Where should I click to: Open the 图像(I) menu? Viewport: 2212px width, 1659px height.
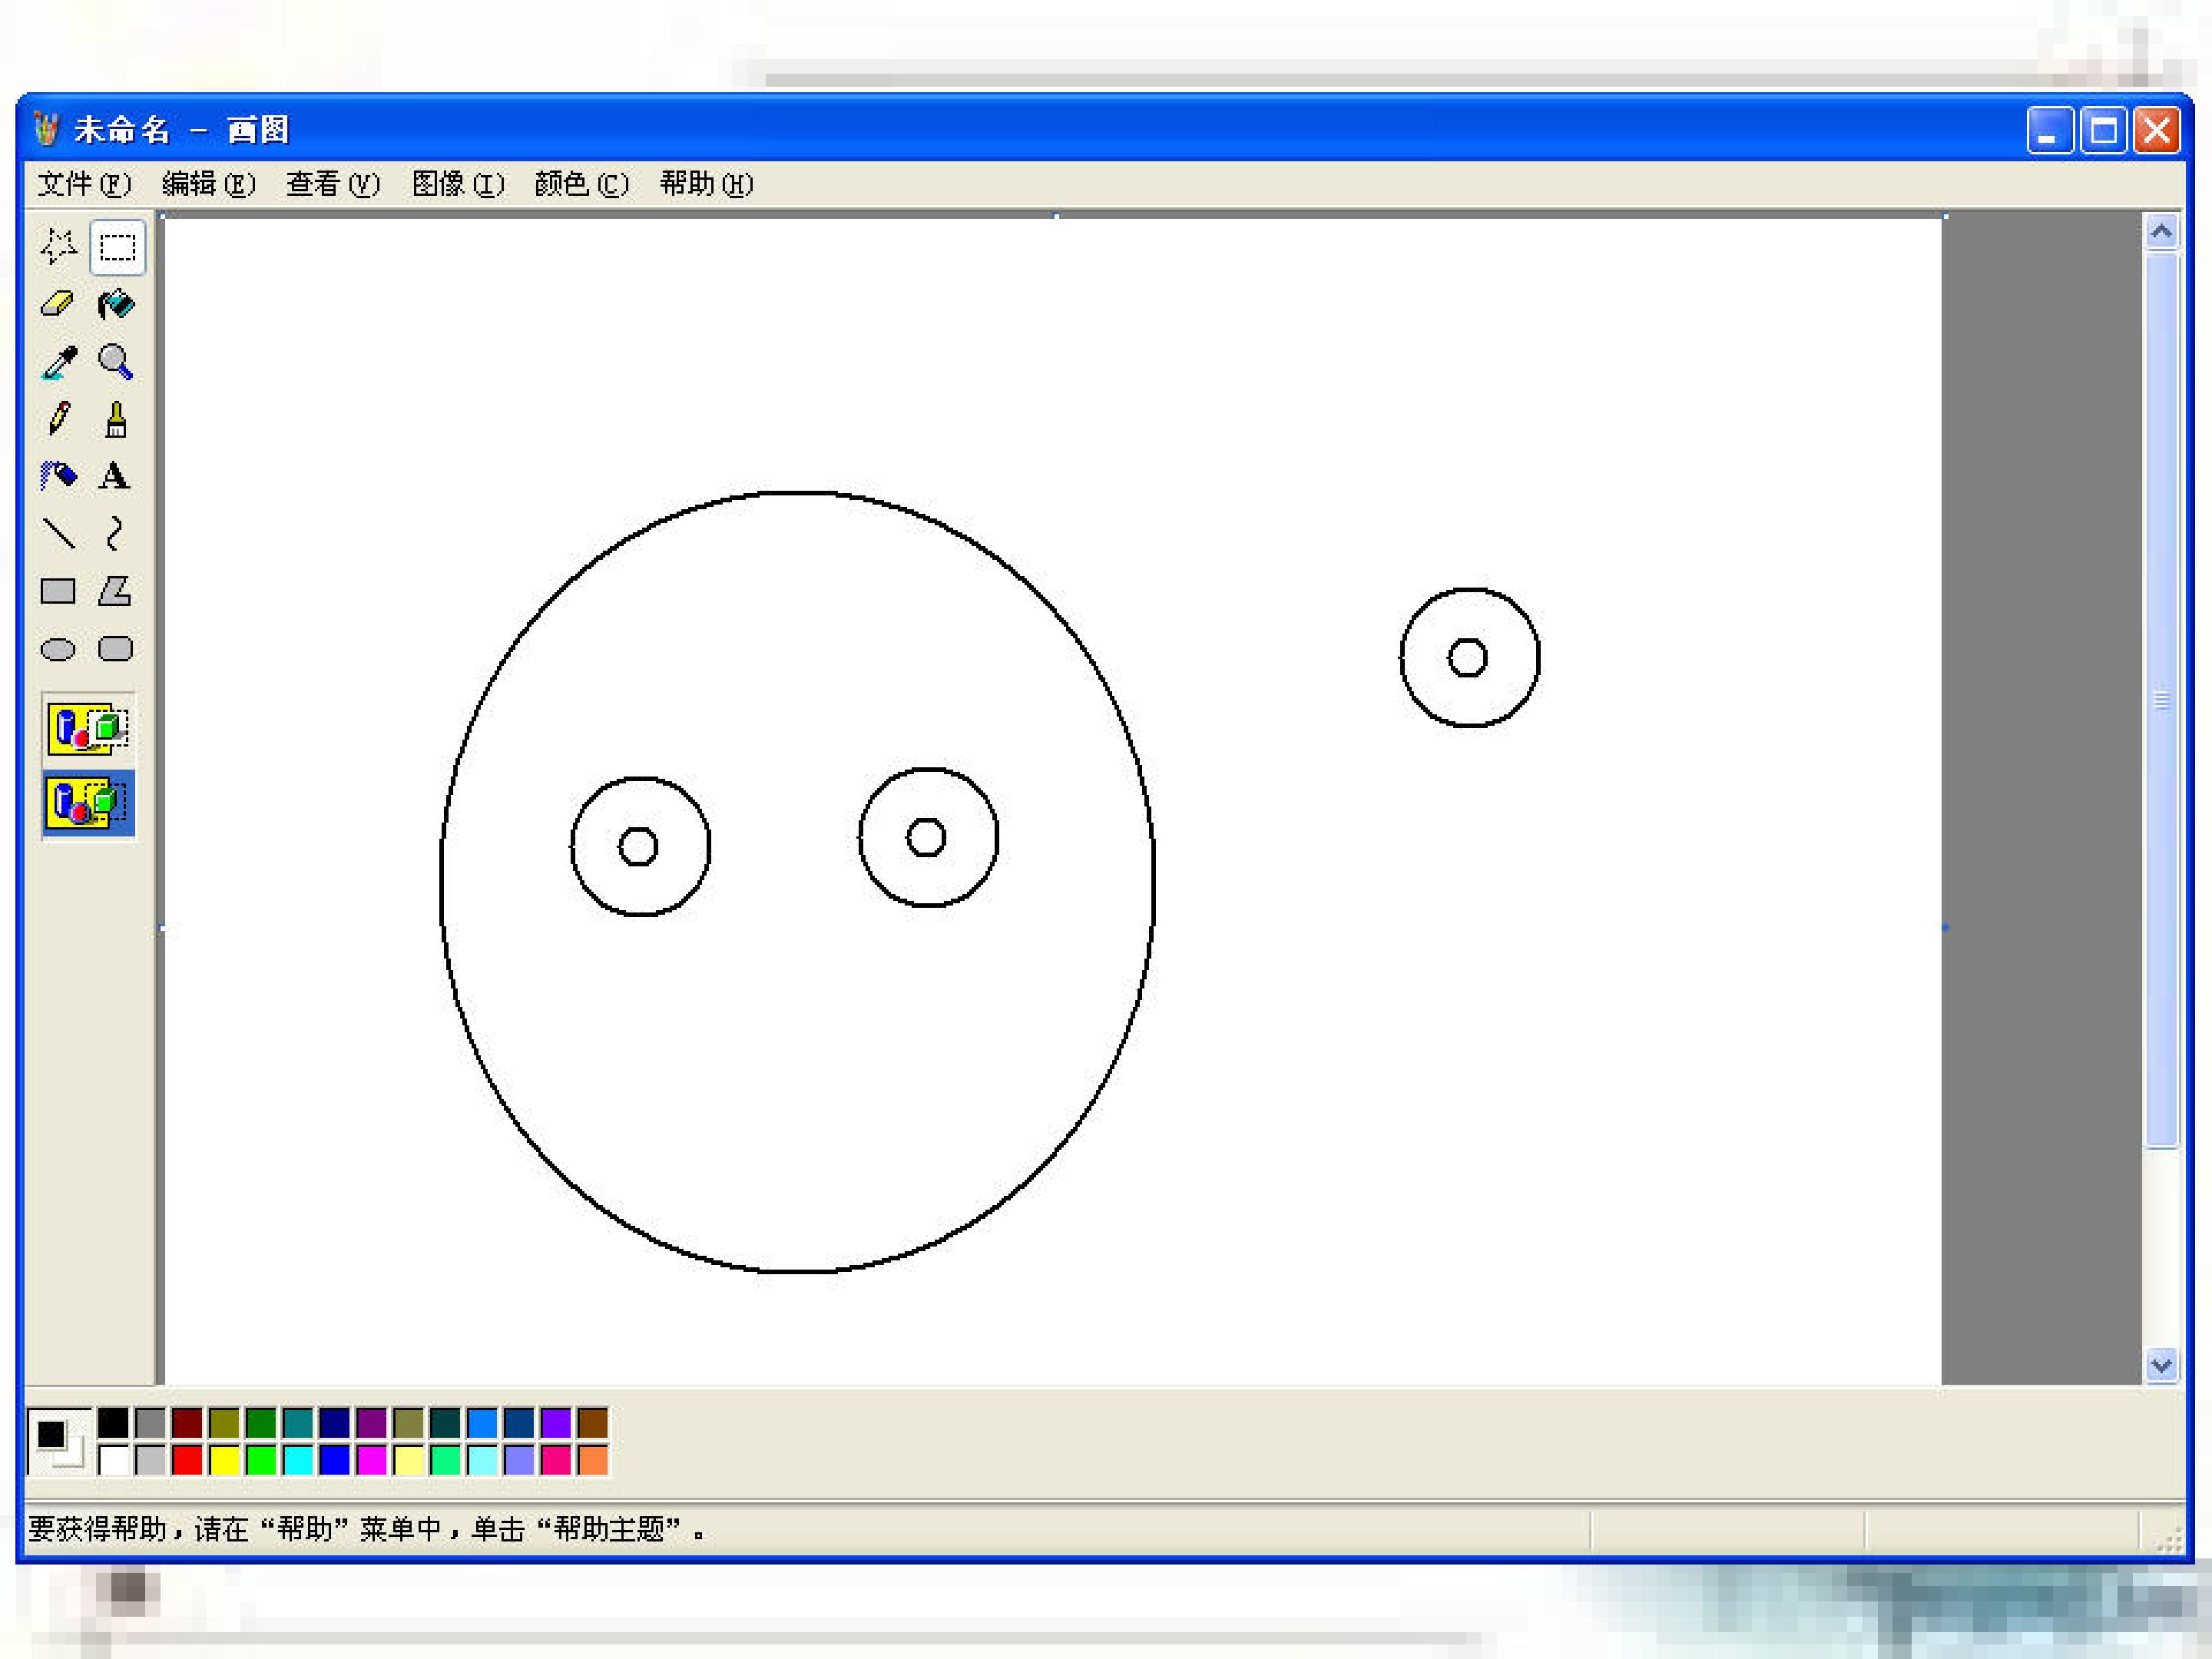(458, 184)
